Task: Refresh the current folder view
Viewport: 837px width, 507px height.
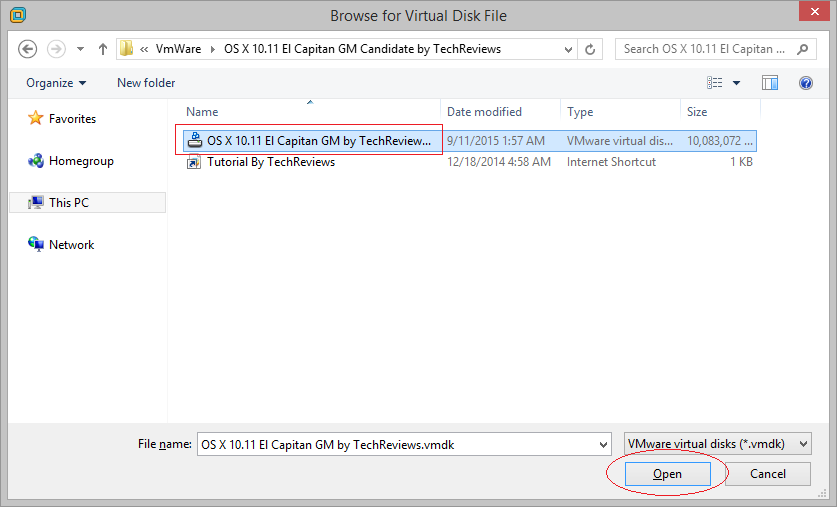Action: click(x=590, y=49)
